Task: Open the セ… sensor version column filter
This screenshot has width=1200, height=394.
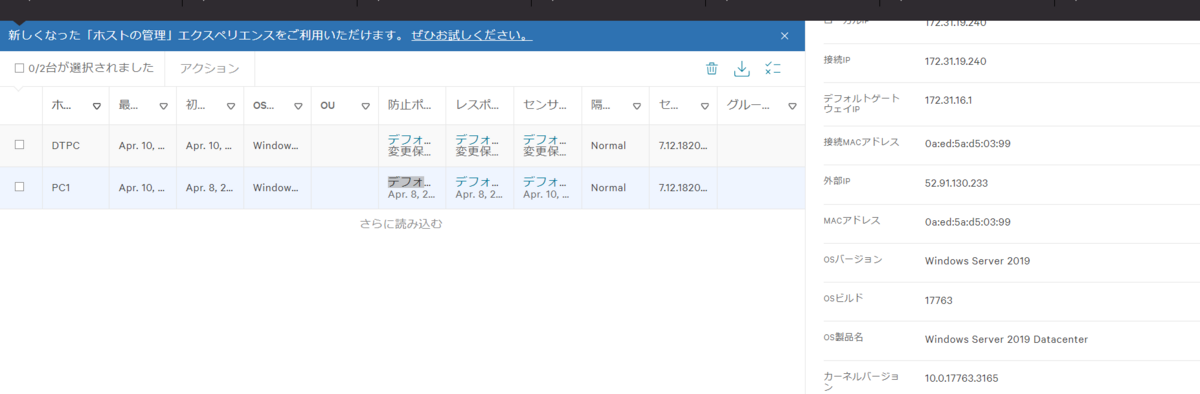Action: click(x=704, y=106)
